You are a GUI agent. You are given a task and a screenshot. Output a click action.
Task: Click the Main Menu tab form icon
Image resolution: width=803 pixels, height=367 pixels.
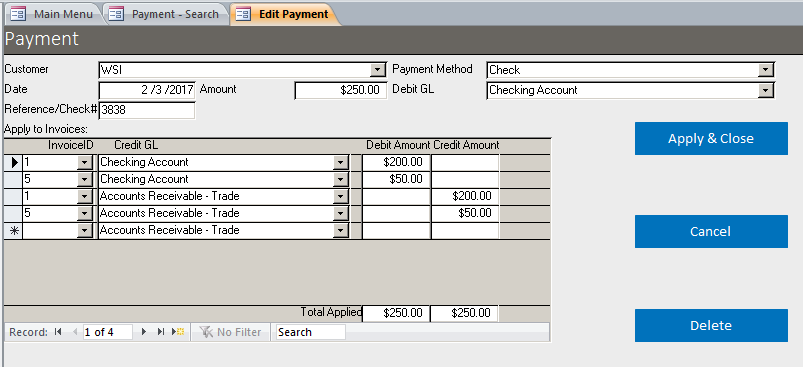18,13
